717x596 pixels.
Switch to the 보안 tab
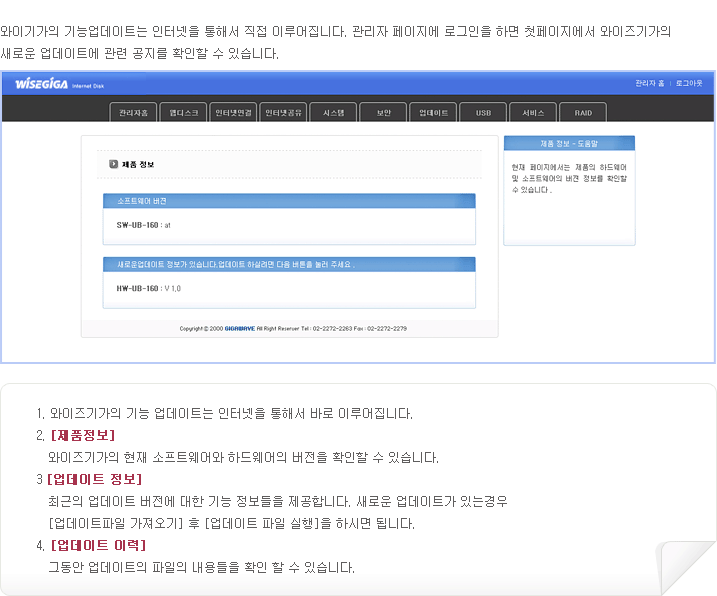[x=383, y=113]
